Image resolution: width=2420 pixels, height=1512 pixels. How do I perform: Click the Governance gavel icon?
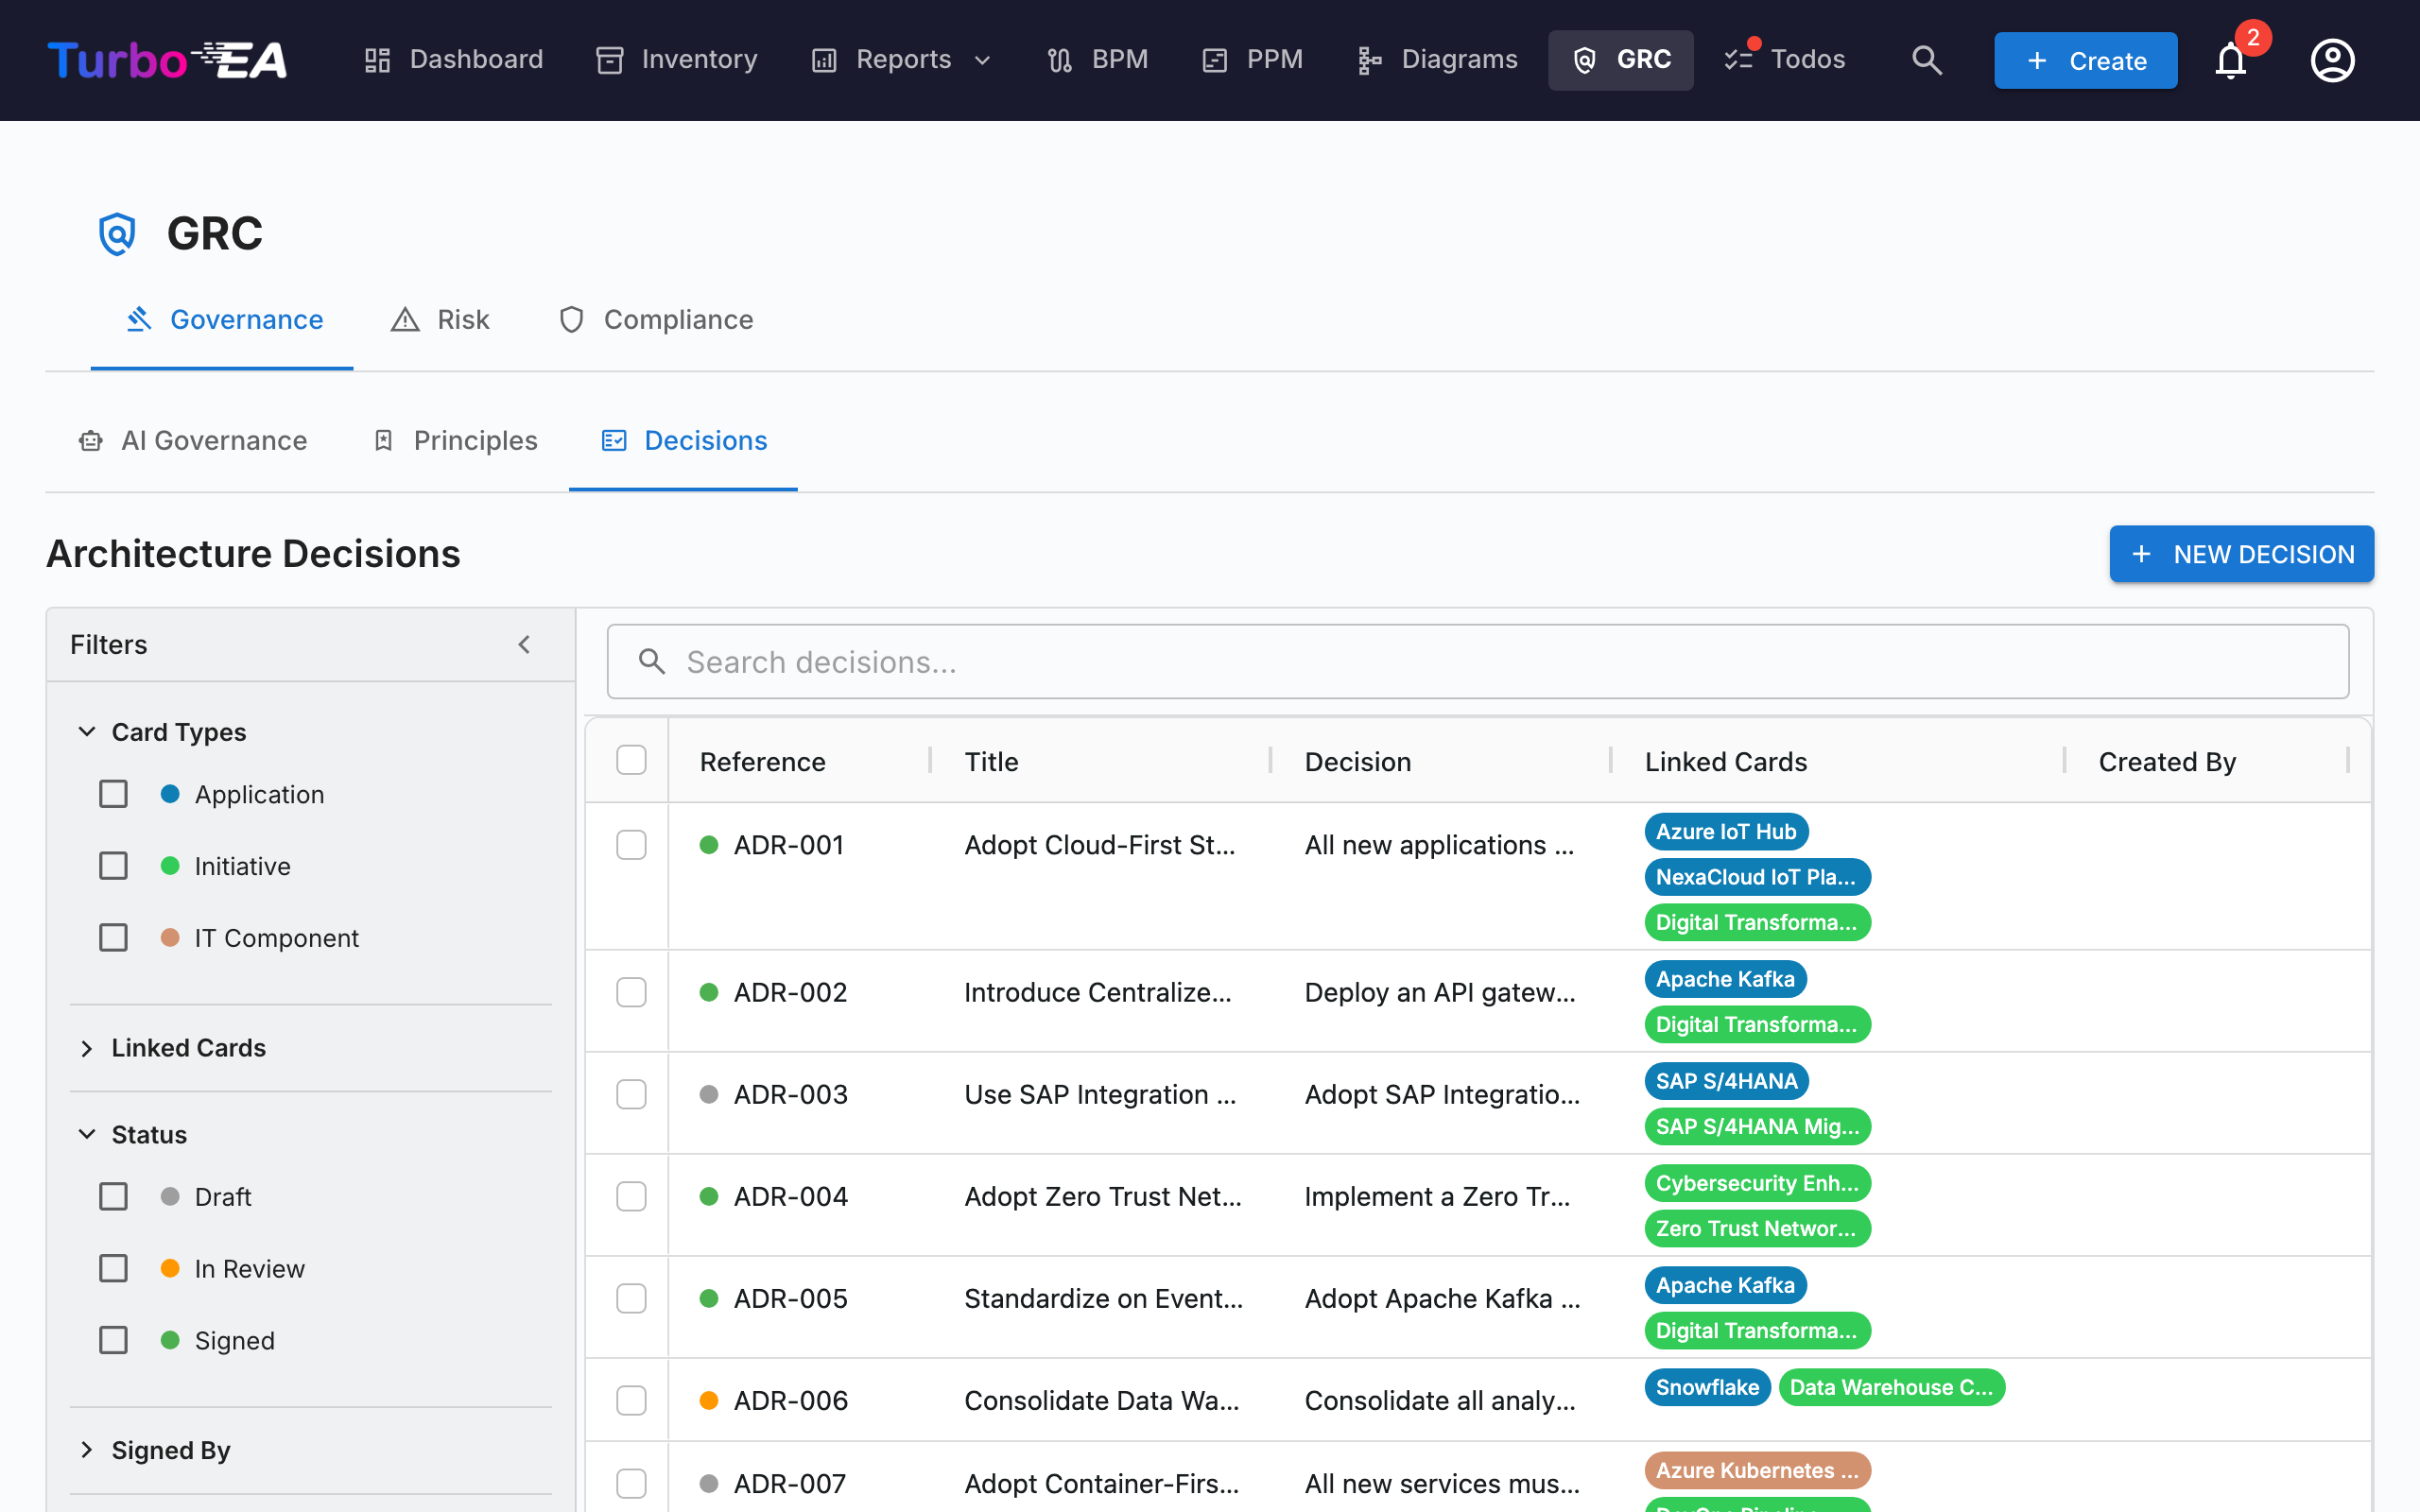pyautogui.click(x=139, y=319)
